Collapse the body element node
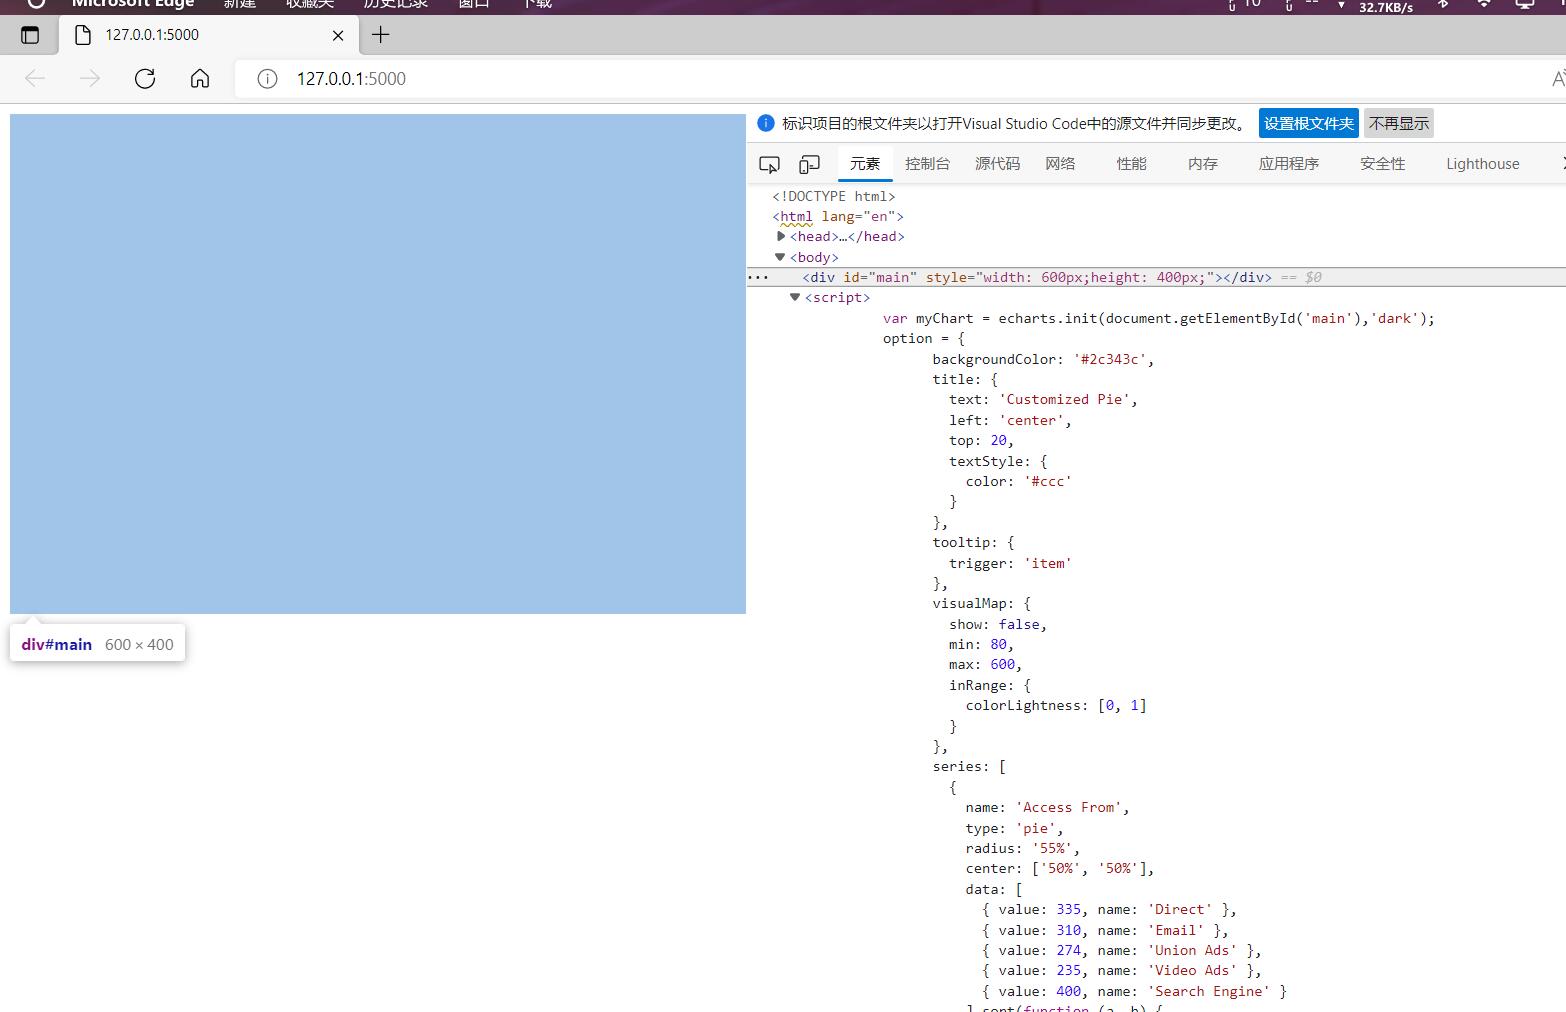 (x=780, y=257)
